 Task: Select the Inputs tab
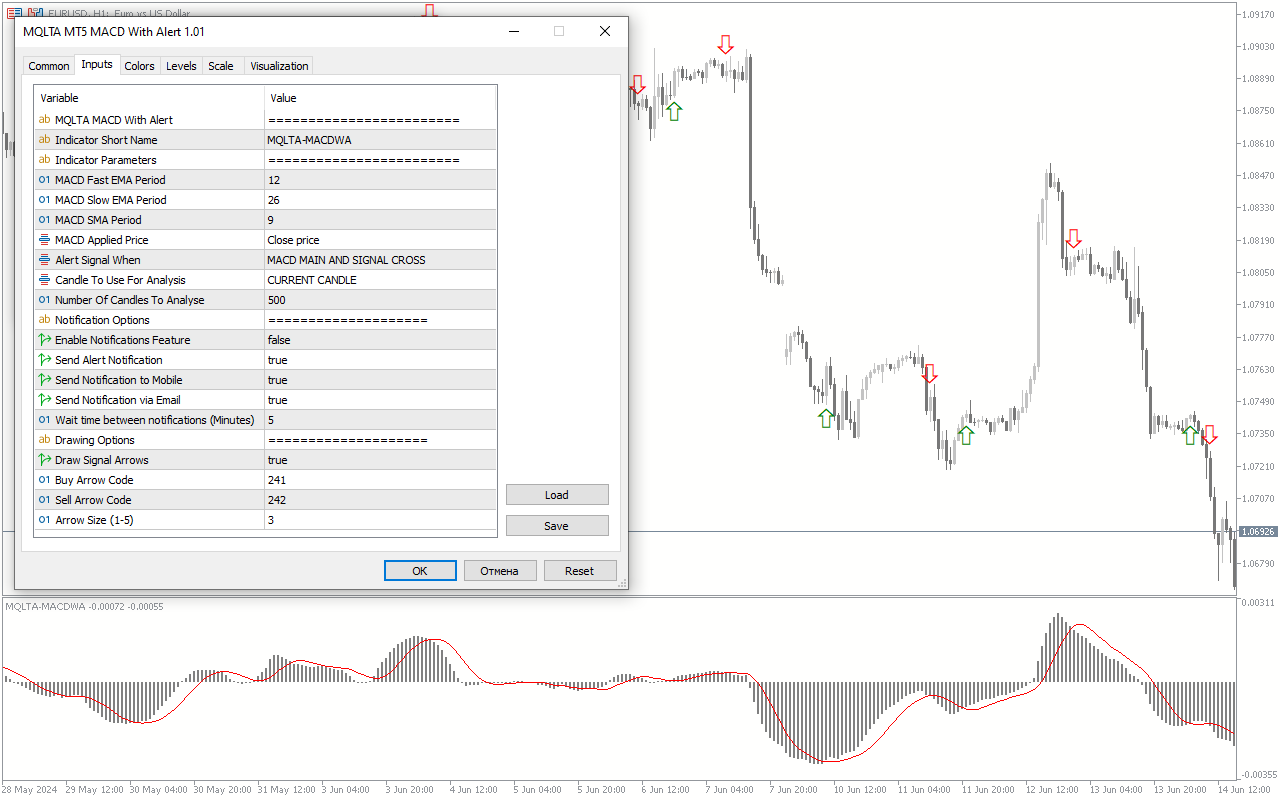tap(97, 64)
